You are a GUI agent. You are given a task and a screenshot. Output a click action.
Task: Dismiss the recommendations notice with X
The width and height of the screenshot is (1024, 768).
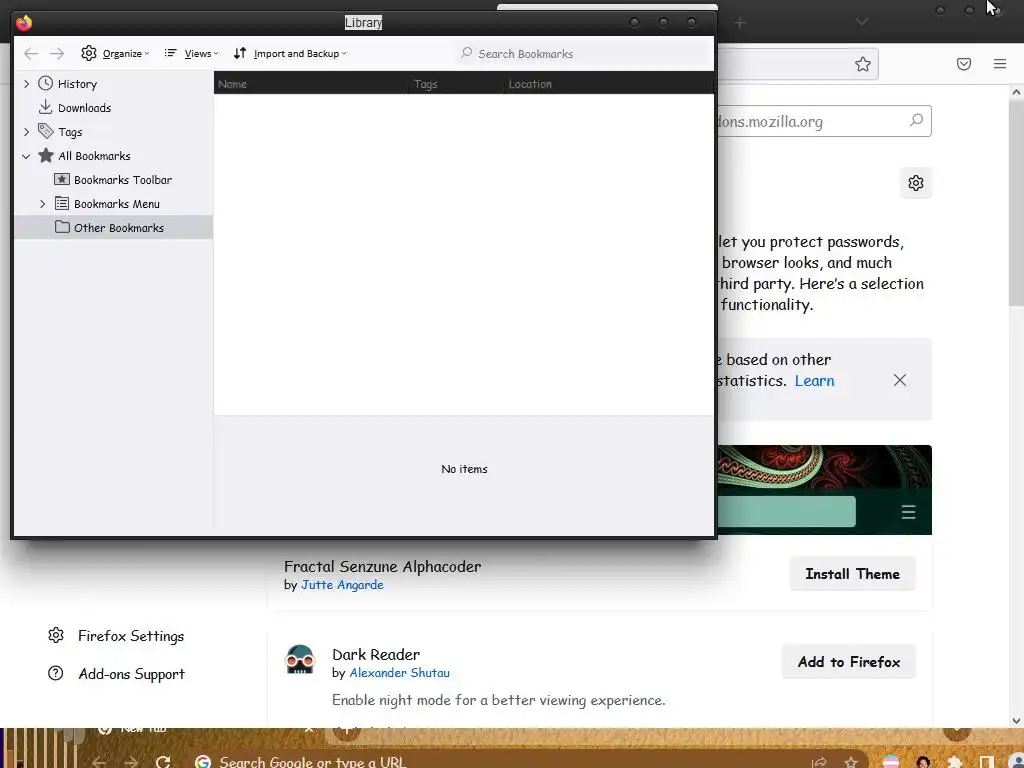[x=899, y=380]
